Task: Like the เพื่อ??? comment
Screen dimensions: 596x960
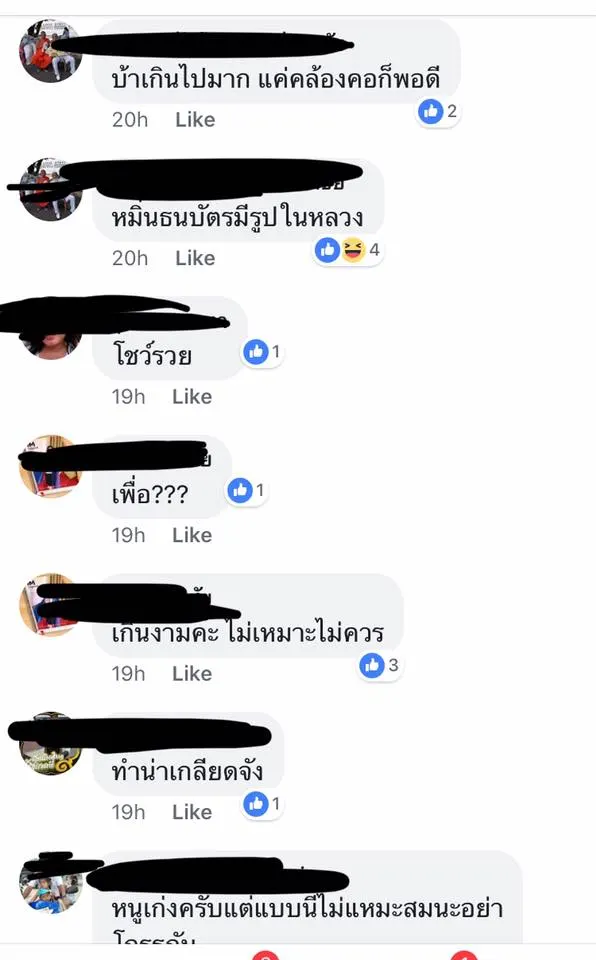Action: coord(192,535)
